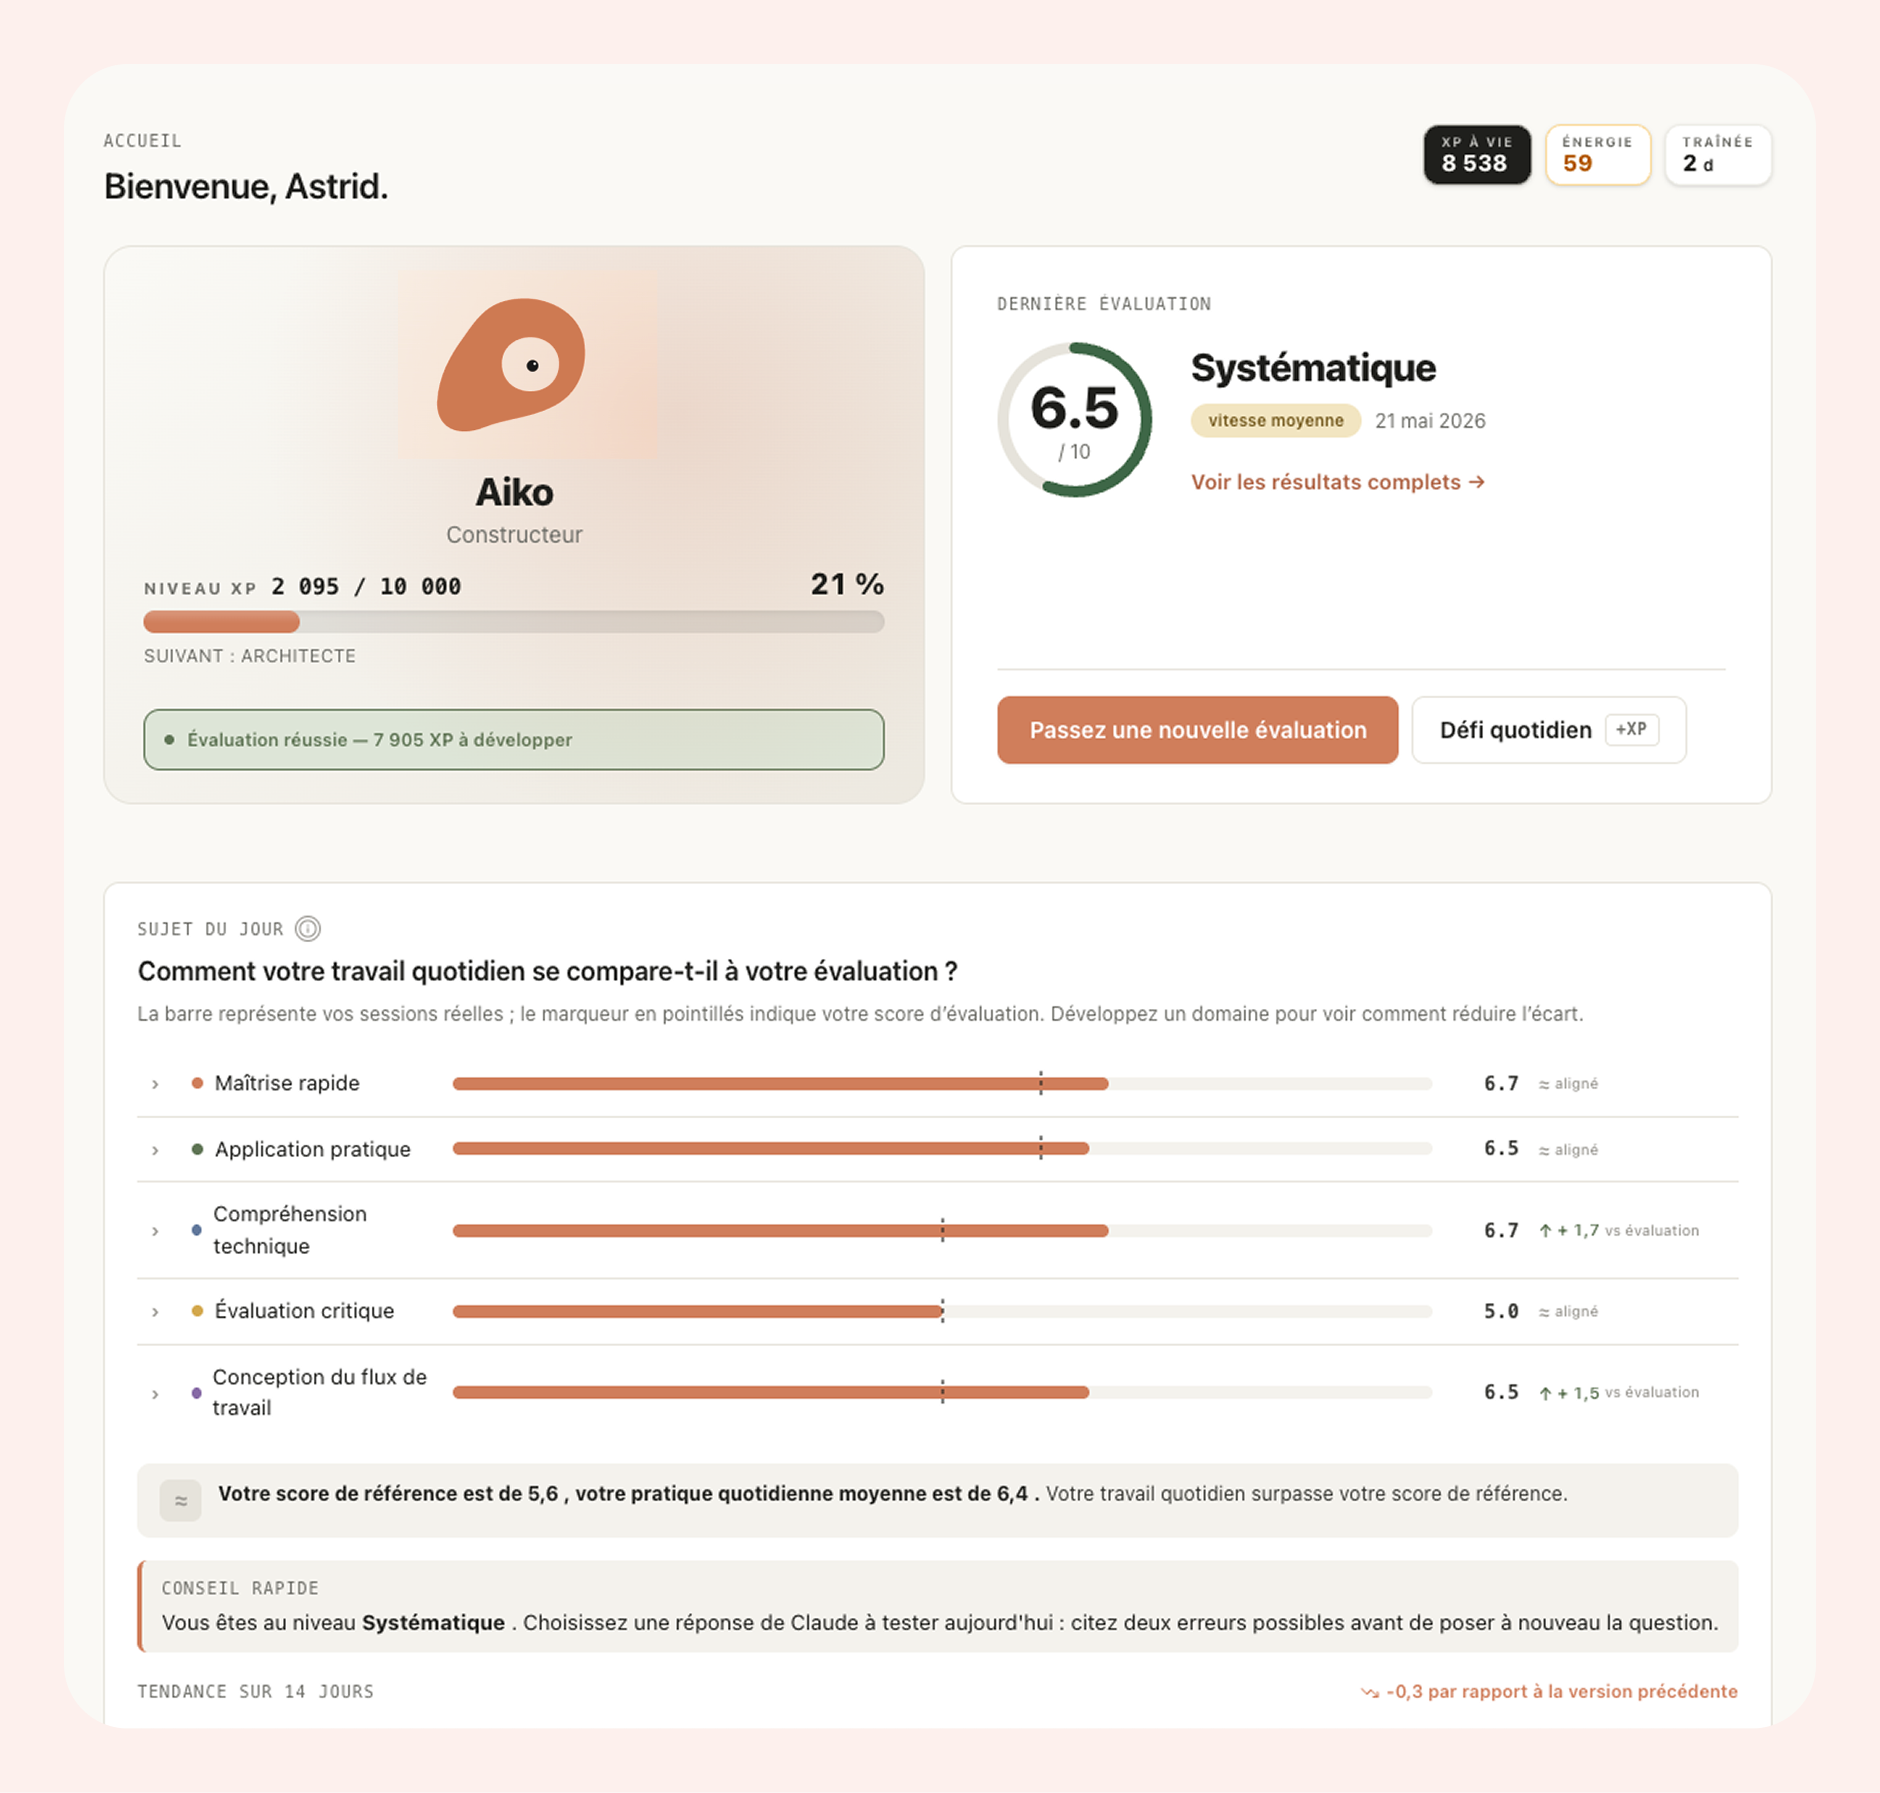Click the Évaluation réussie 7 905 XP banner
This screenshot has width=1880, height=1793.
click(x=513, y=740)
